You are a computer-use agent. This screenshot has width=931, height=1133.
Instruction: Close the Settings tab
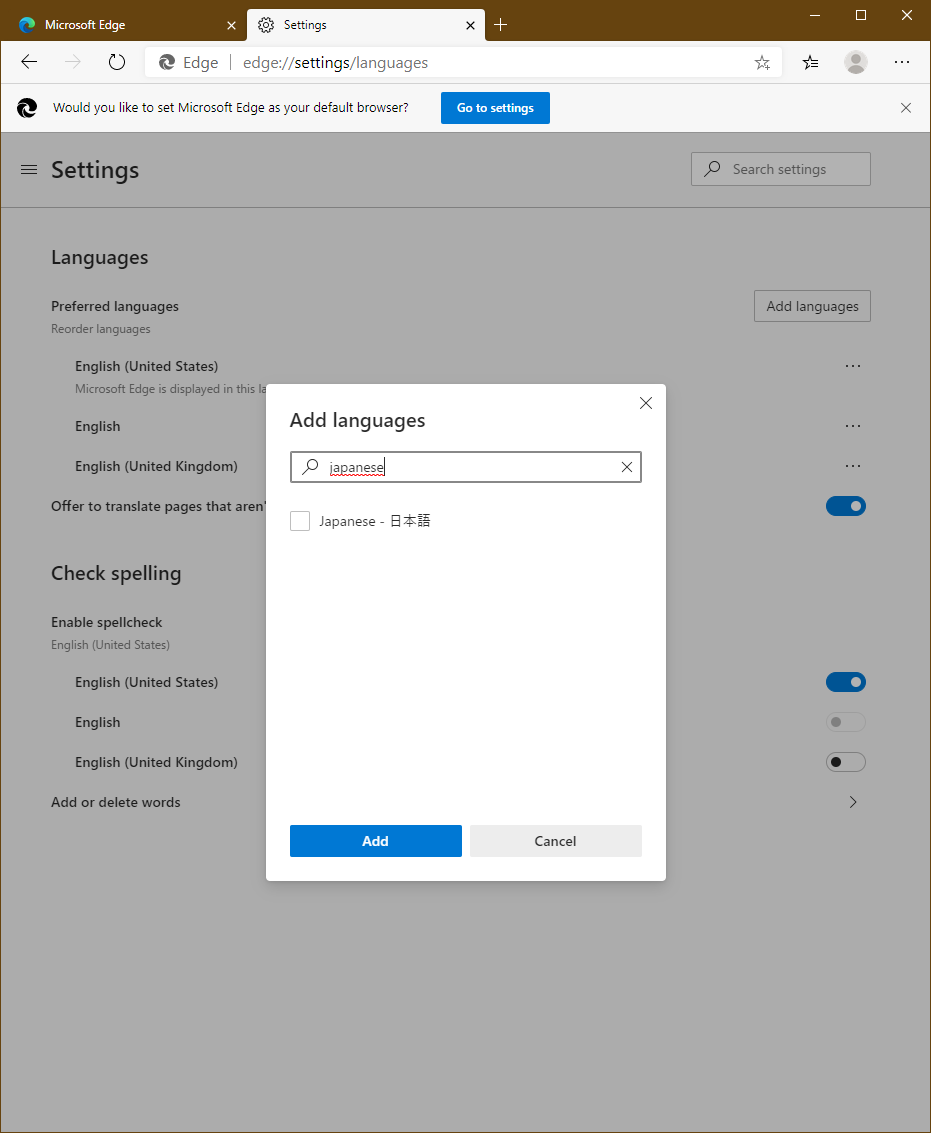pos(471,25)
